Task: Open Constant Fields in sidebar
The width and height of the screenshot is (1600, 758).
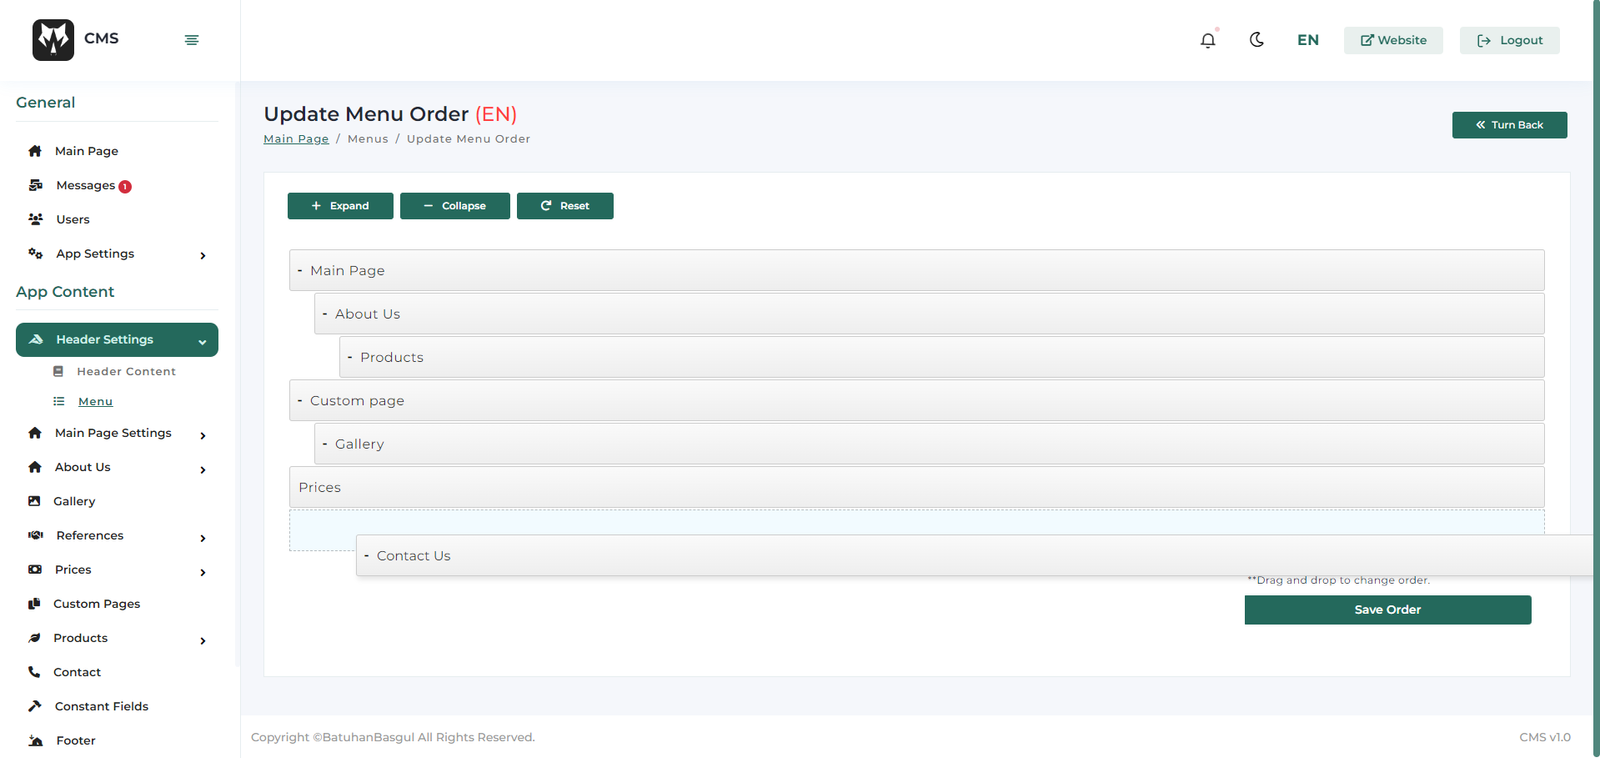Action: click(x=101, y=706)
